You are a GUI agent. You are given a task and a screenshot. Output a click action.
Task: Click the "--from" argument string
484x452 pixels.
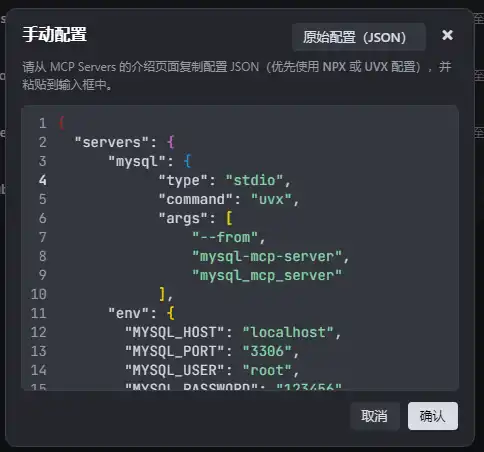click(225, 237)
